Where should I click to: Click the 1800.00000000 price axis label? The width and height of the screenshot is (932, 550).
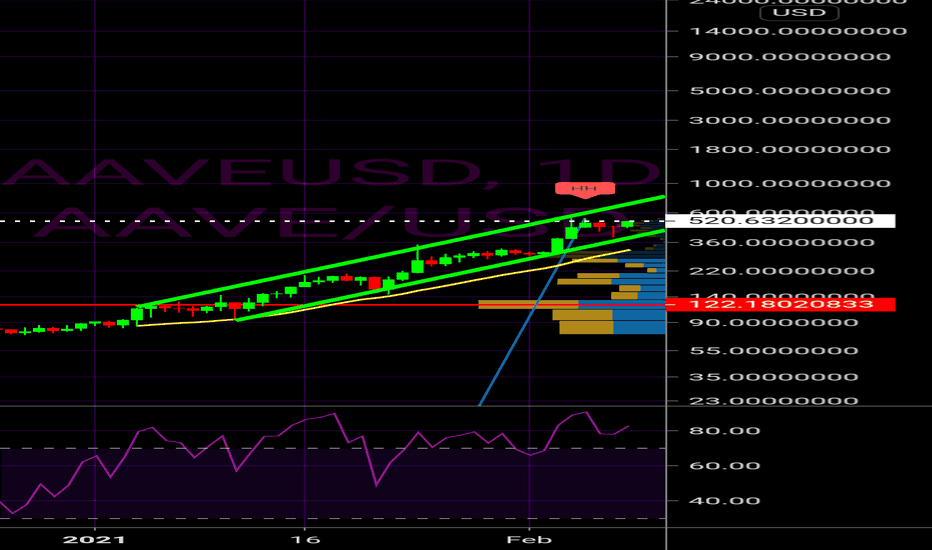tap(790, 149)
